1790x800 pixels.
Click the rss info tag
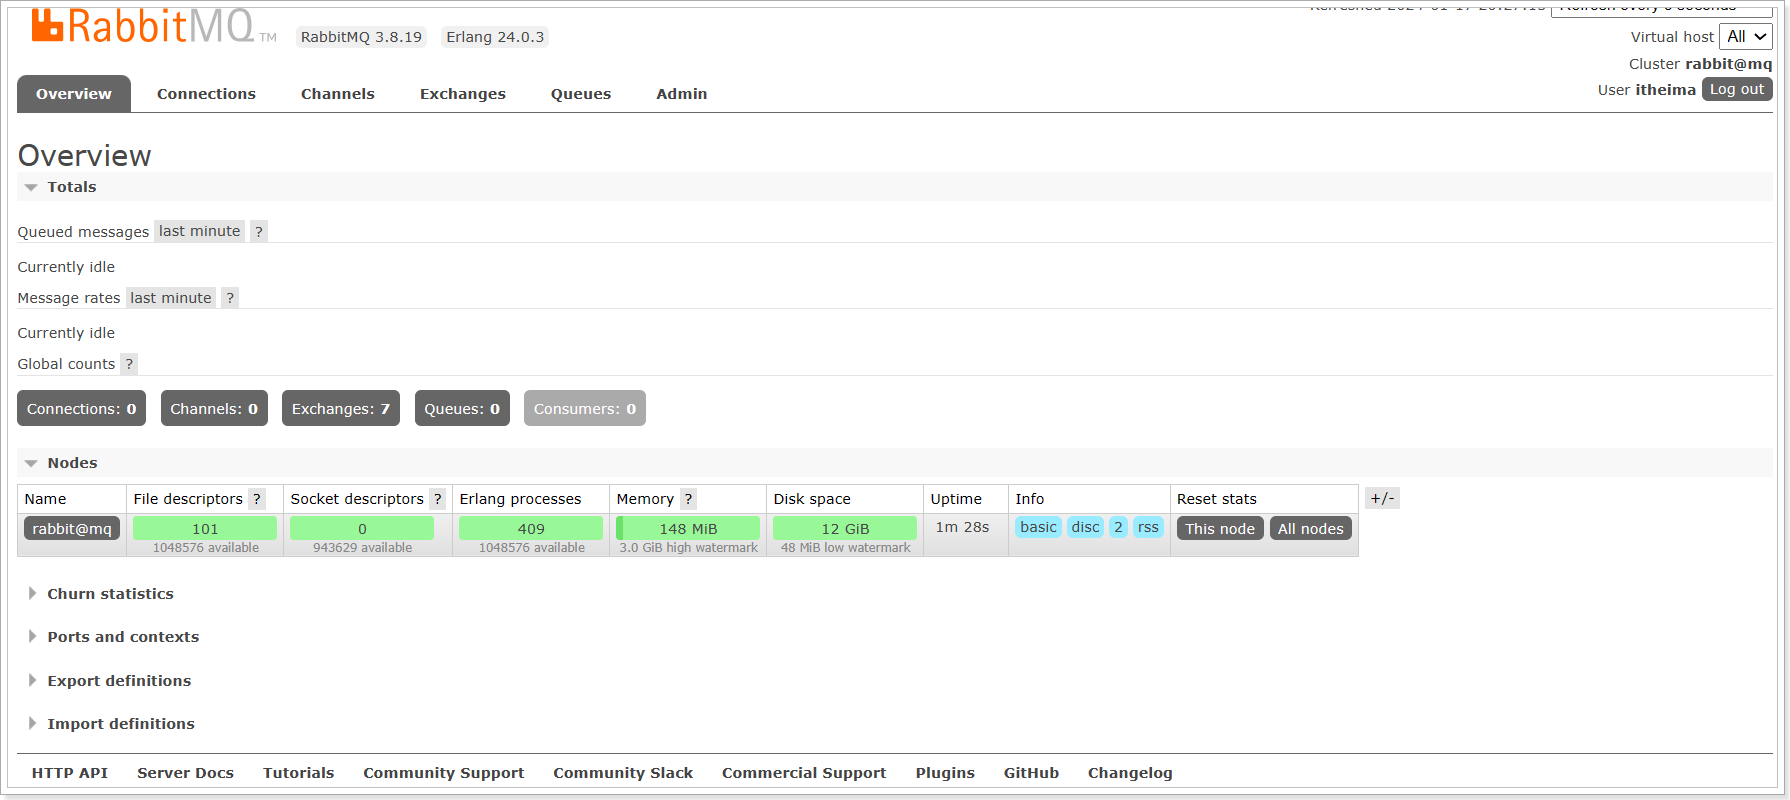[x=1148, y=527]
